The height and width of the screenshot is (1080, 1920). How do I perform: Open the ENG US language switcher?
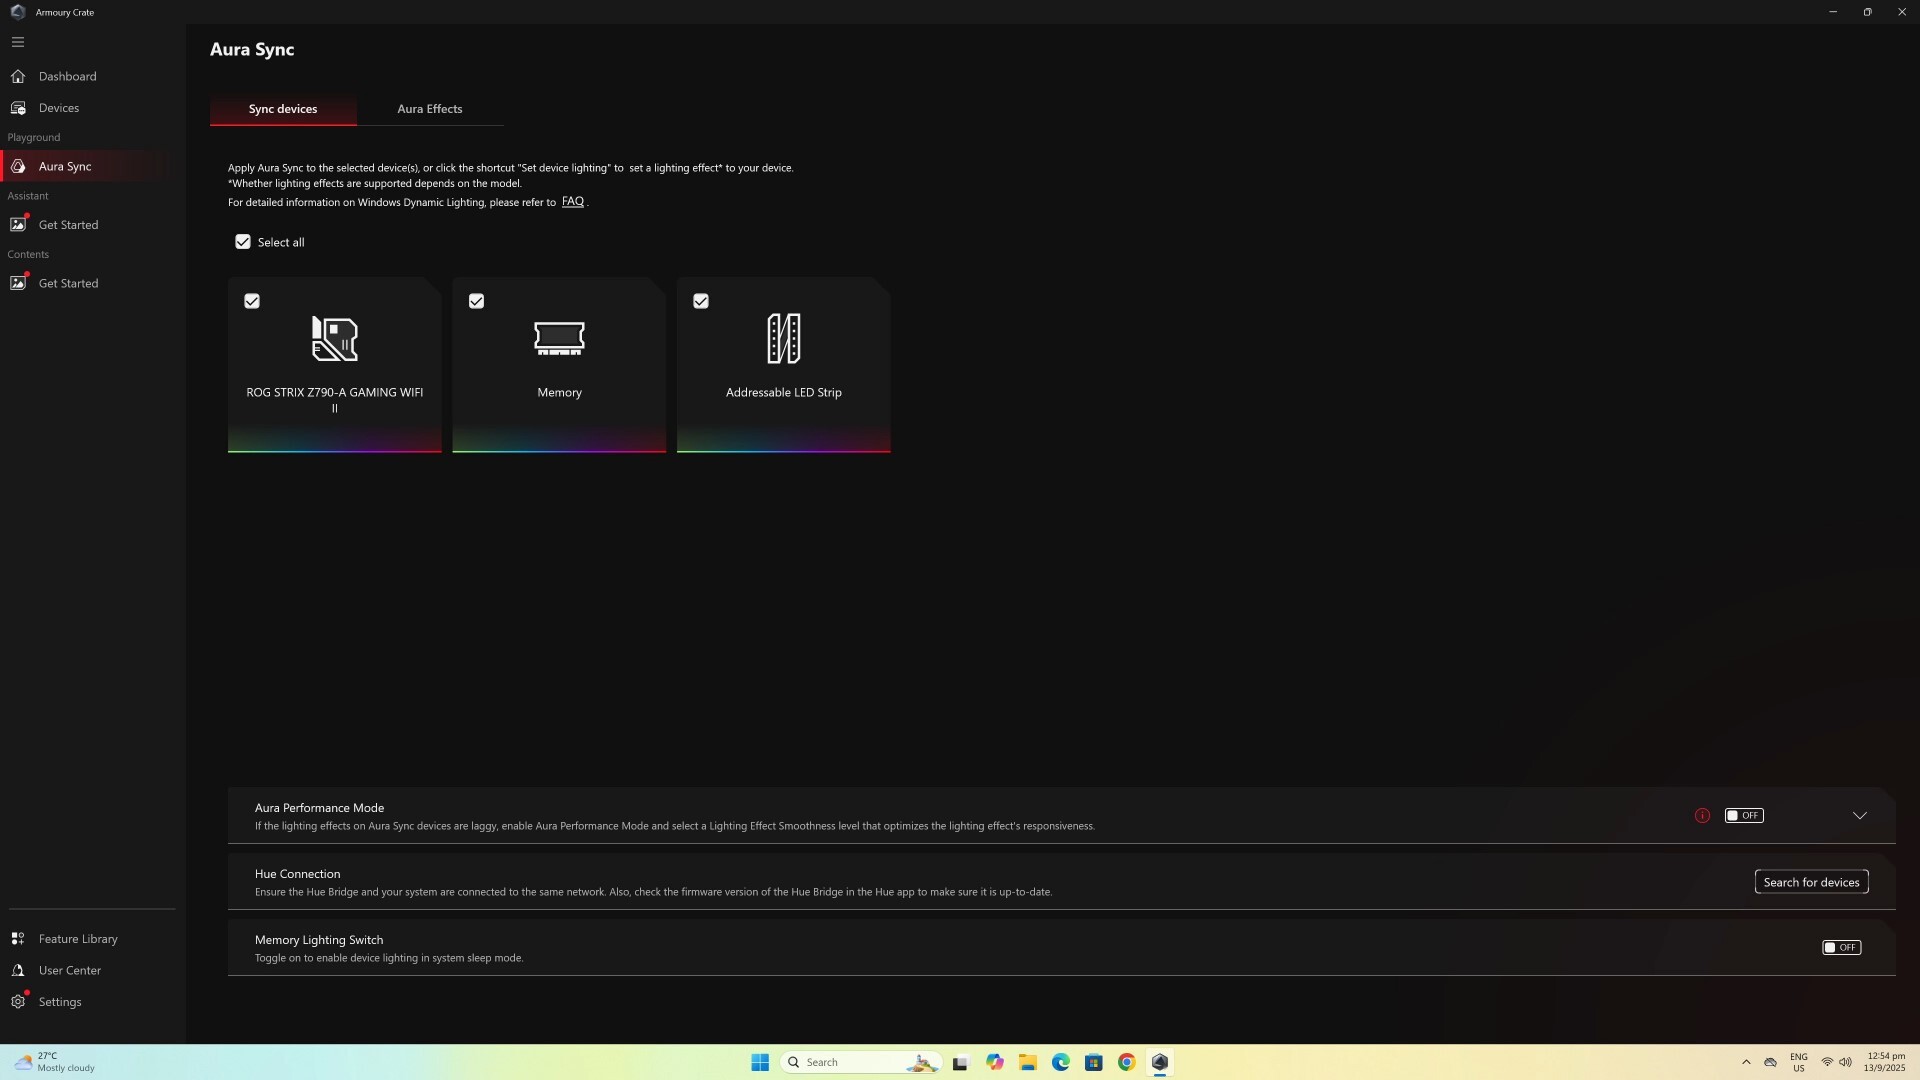pyautogui.click(x=1799, y=1062)
